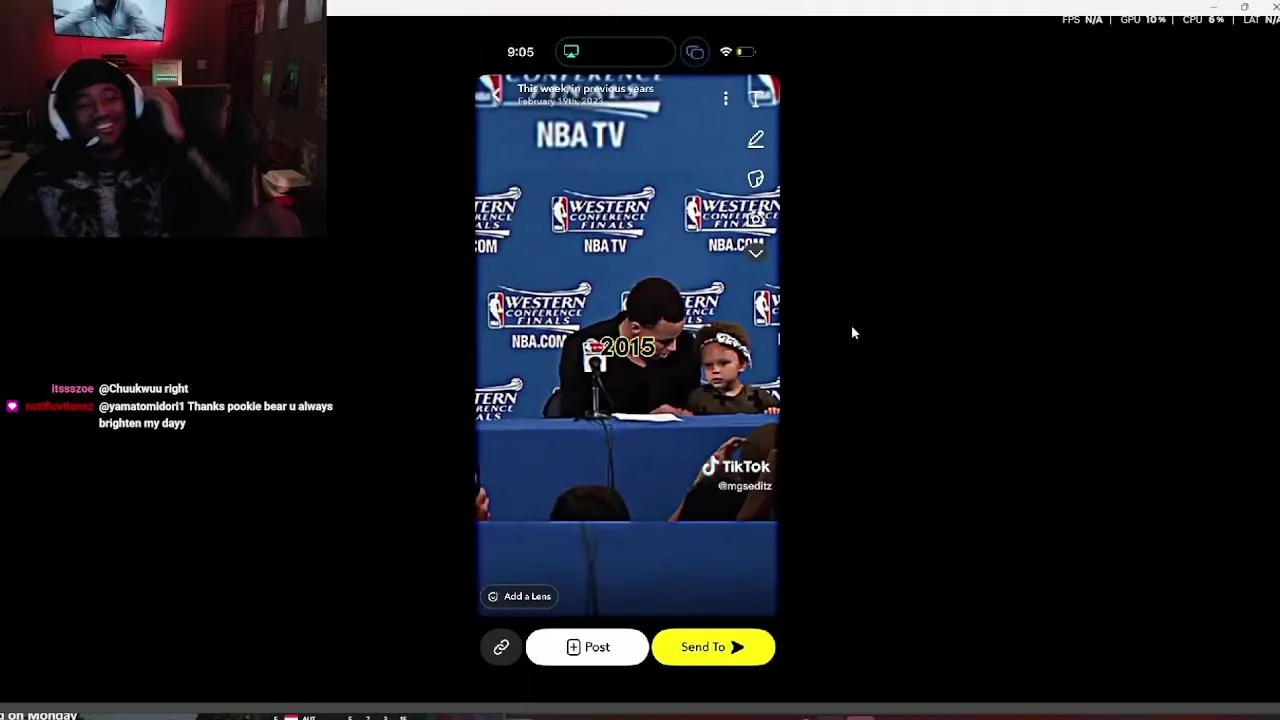This screenshot has height=720, width=1280.
Task: Click the heart badge beside the chat username
Action: tap(12, 407)
